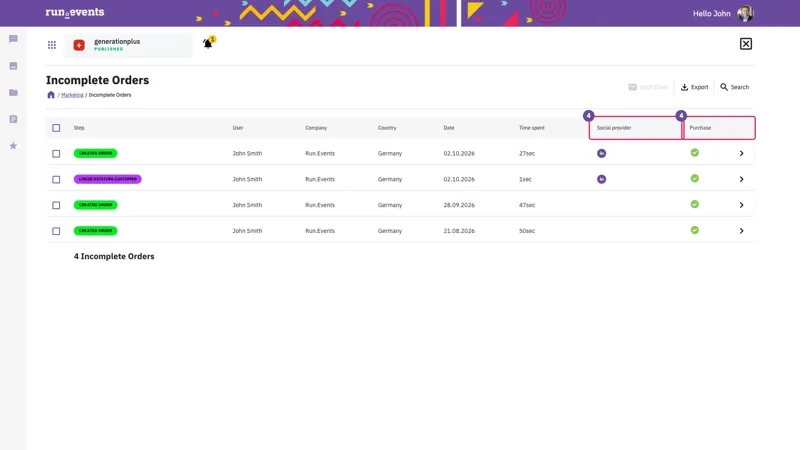Click the Send Email envelope icon

pyautogui.click(x=632, y=87)
